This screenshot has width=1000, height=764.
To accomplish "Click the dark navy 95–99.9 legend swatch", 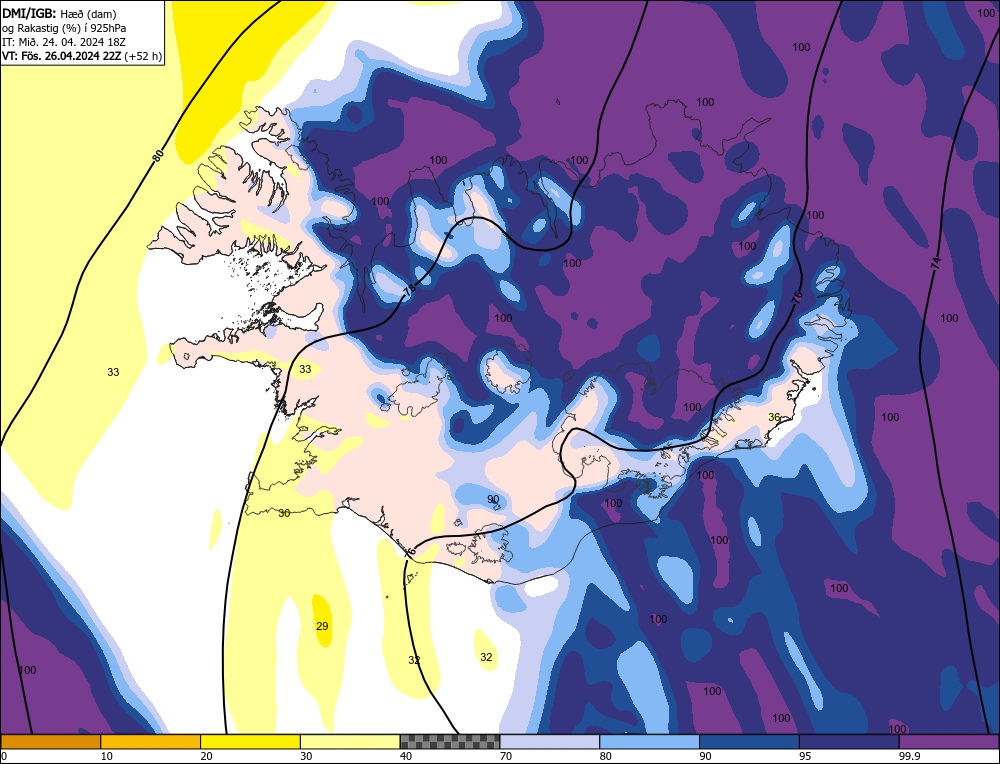I will pyautogui.click(x=849, y=741).
